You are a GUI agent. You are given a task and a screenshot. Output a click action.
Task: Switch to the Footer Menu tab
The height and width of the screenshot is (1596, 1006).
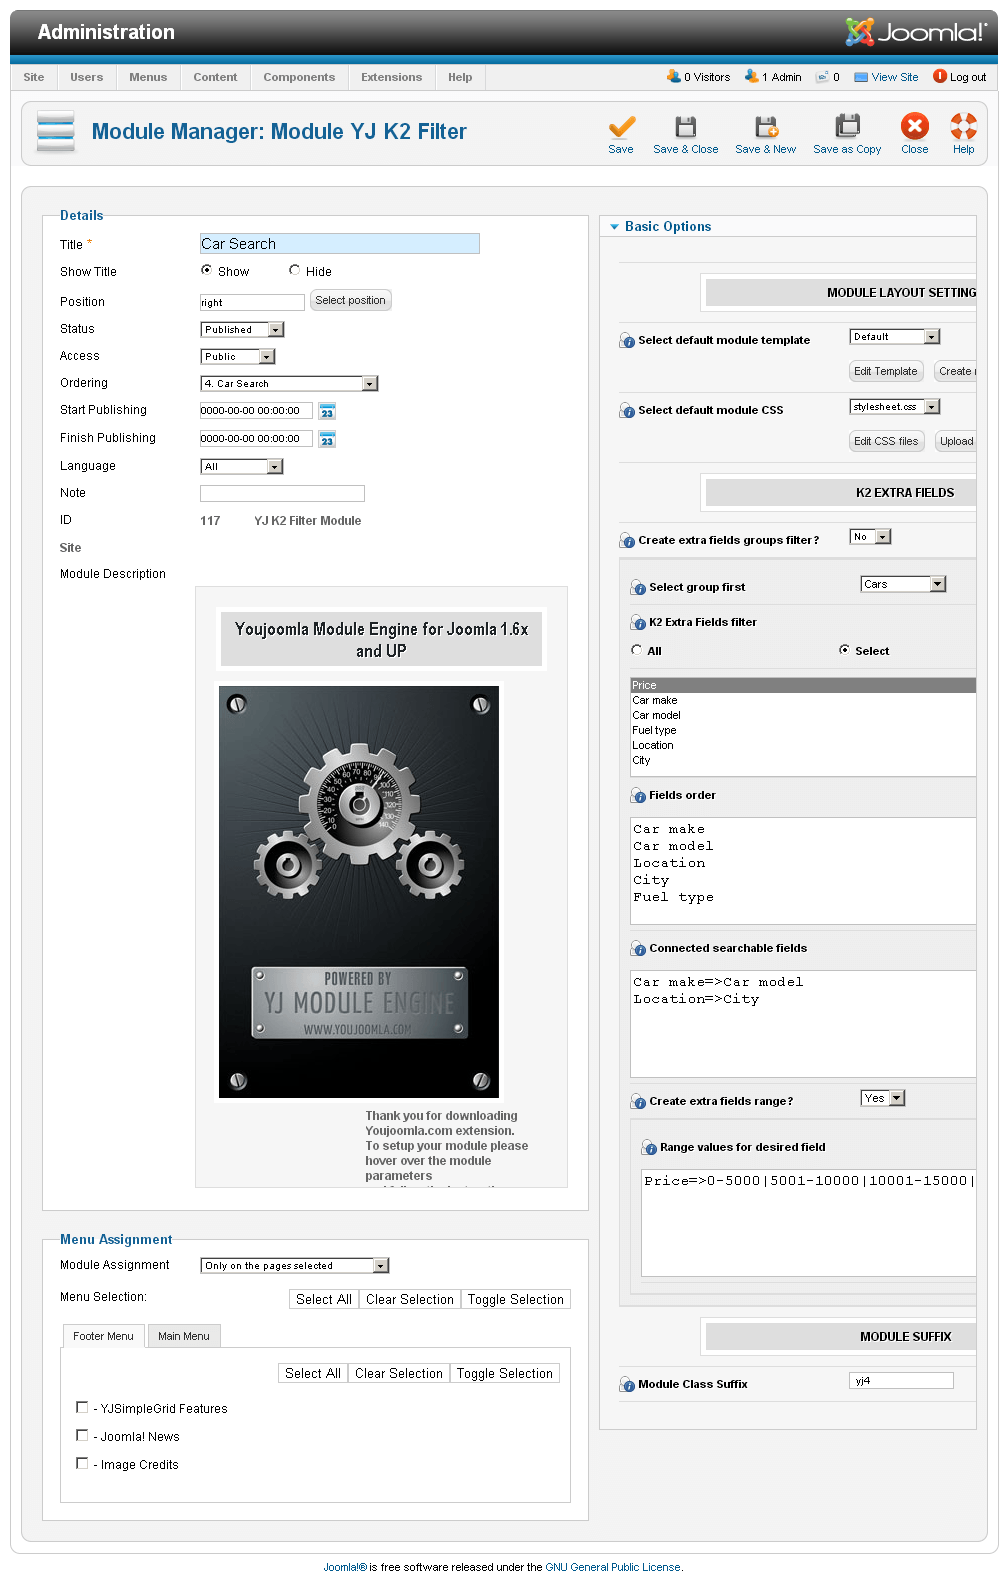pyautogui.click(x=103, y=1336)
